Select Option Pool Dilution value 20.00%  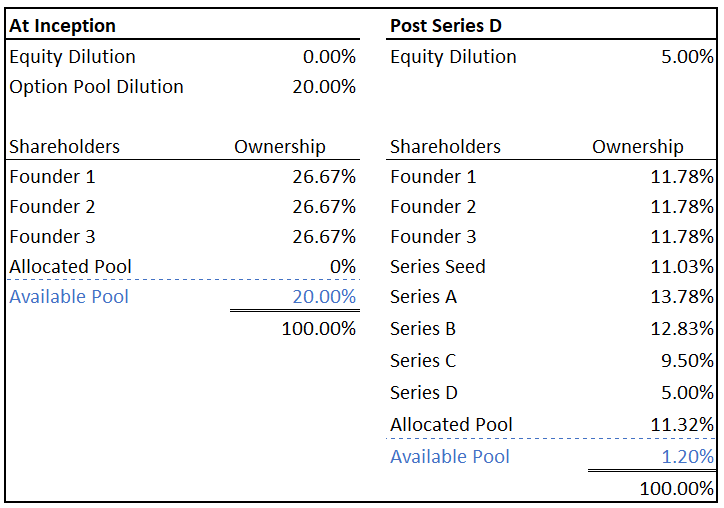click(323, 87)
